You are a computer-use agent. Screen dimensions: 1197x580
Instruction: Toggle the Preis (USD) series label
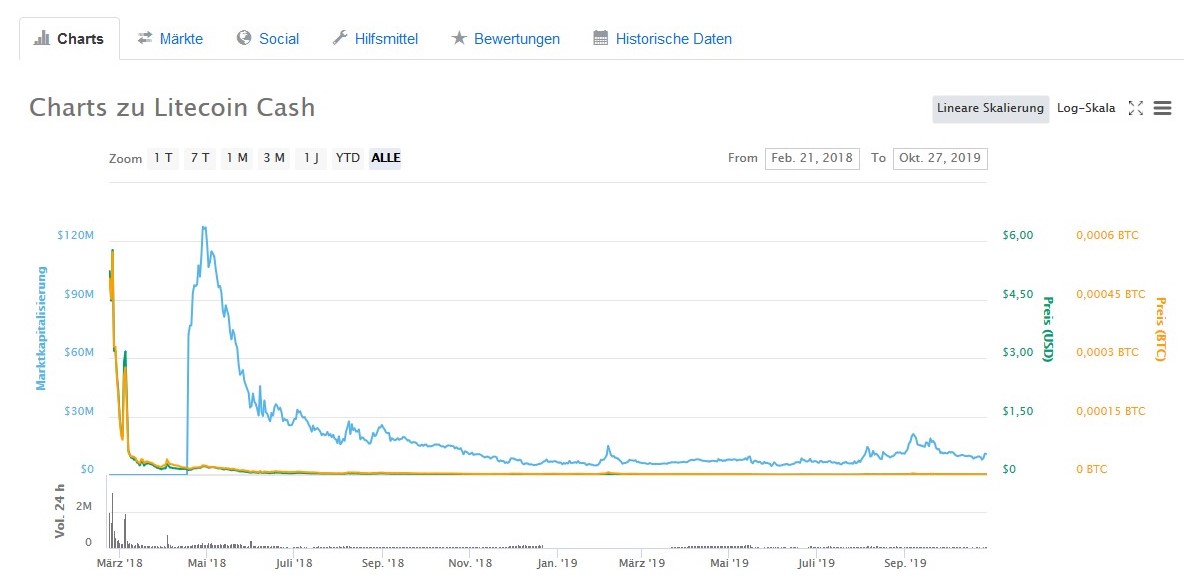[1047, 329]
